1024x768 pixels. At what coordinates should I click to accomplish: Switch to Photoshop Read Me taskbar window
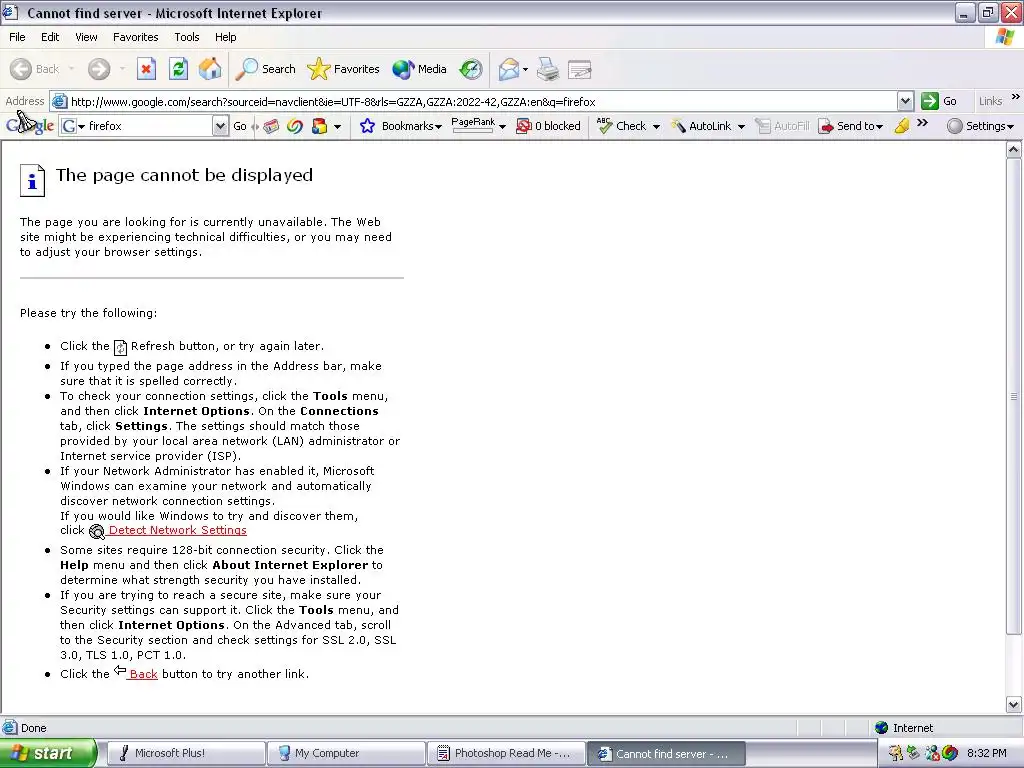pos(507,753)
